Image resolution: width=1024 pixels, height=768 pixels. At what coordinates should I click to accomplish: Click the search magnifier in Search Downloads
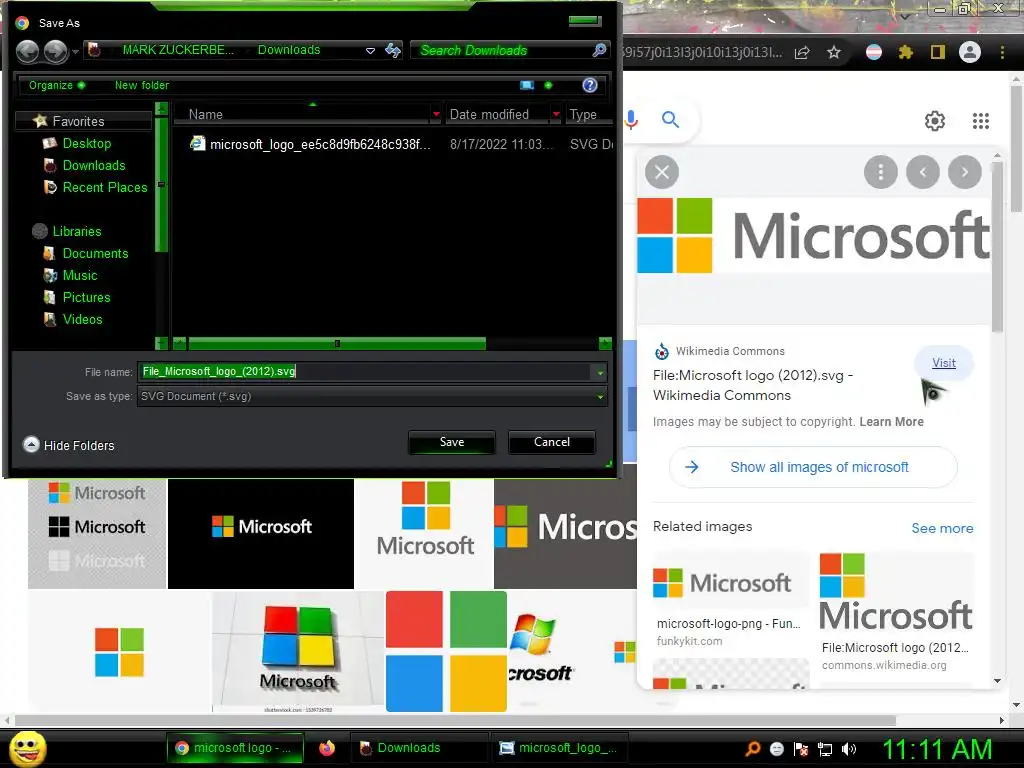(x=599, y=50)
